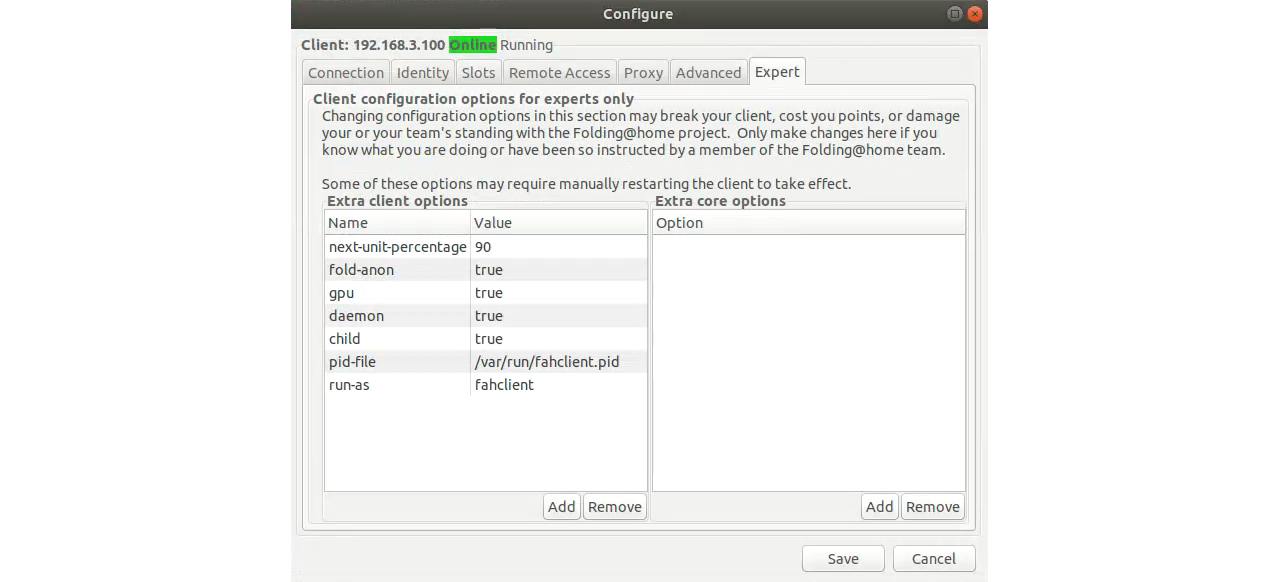Screen dimensions: 1280x582
Task: Select the next-unit-percentage option row
Action: coord(486,247)
